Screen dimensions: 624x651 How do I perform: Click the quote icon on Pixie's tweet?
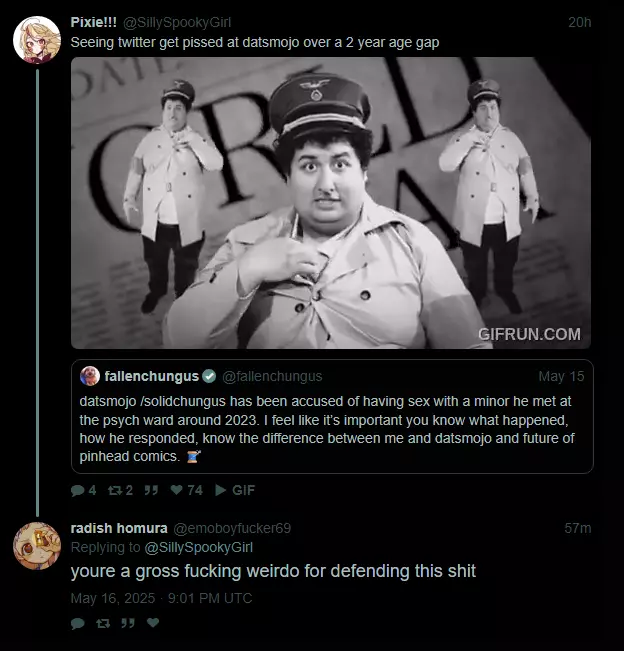tap(151, 490)
